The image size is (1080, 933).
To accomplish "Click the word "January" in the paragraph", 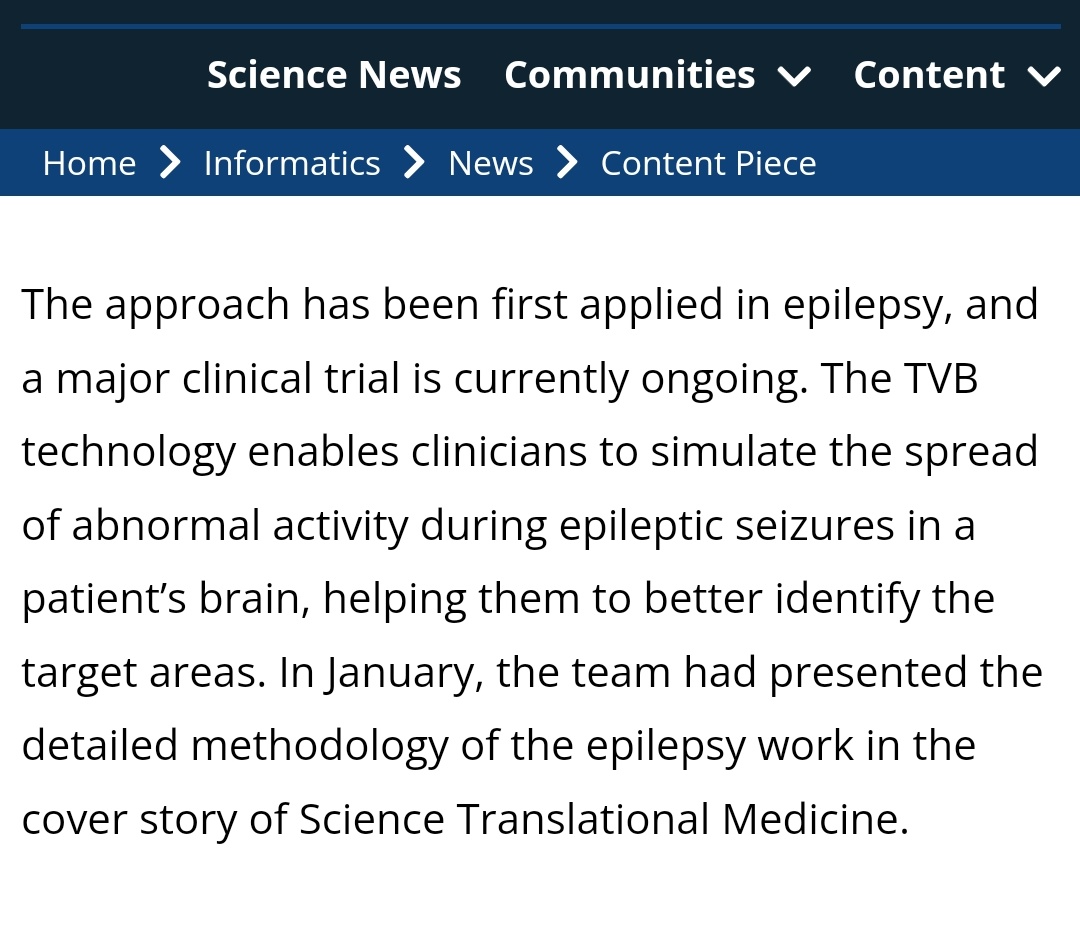I will tap(399, 673).
